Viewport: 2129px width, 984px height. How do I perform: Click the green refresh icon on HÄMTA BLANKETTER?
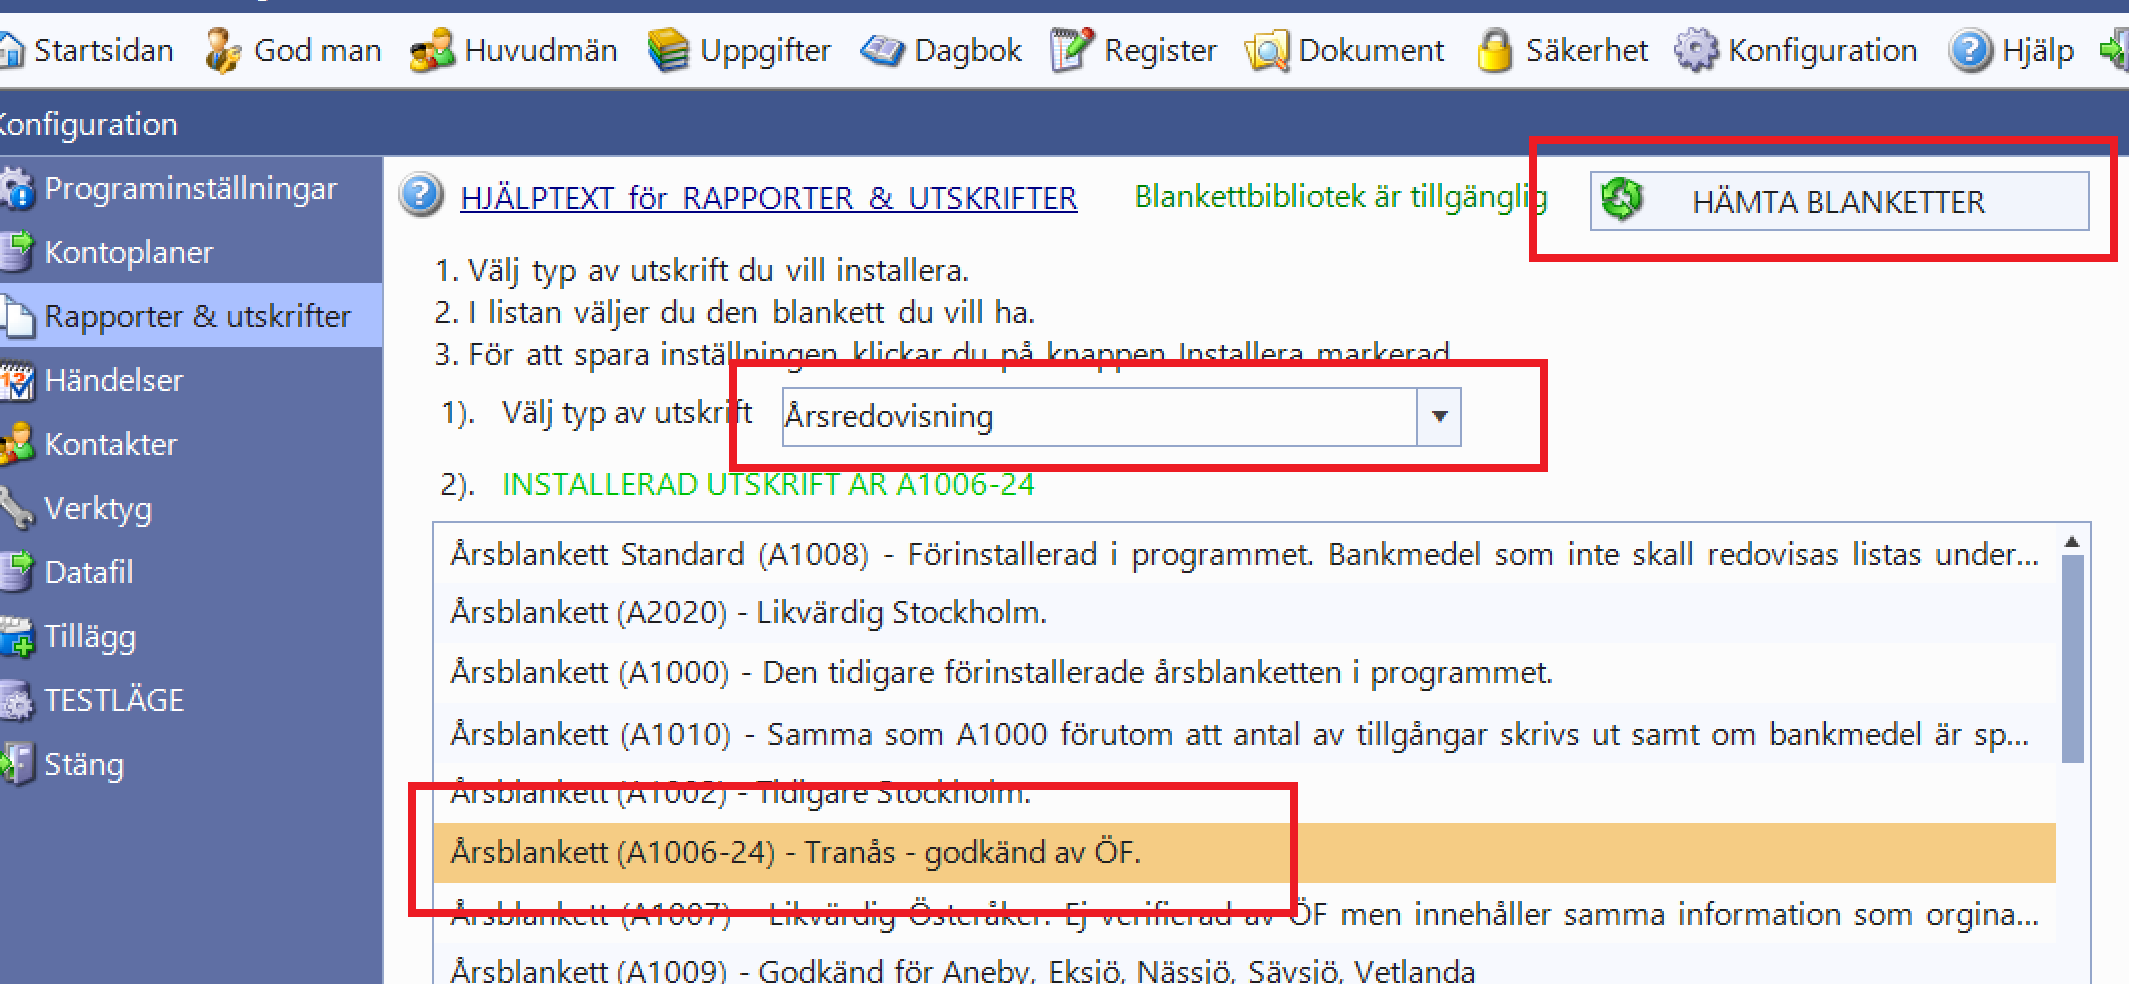tap(1621, 198)
